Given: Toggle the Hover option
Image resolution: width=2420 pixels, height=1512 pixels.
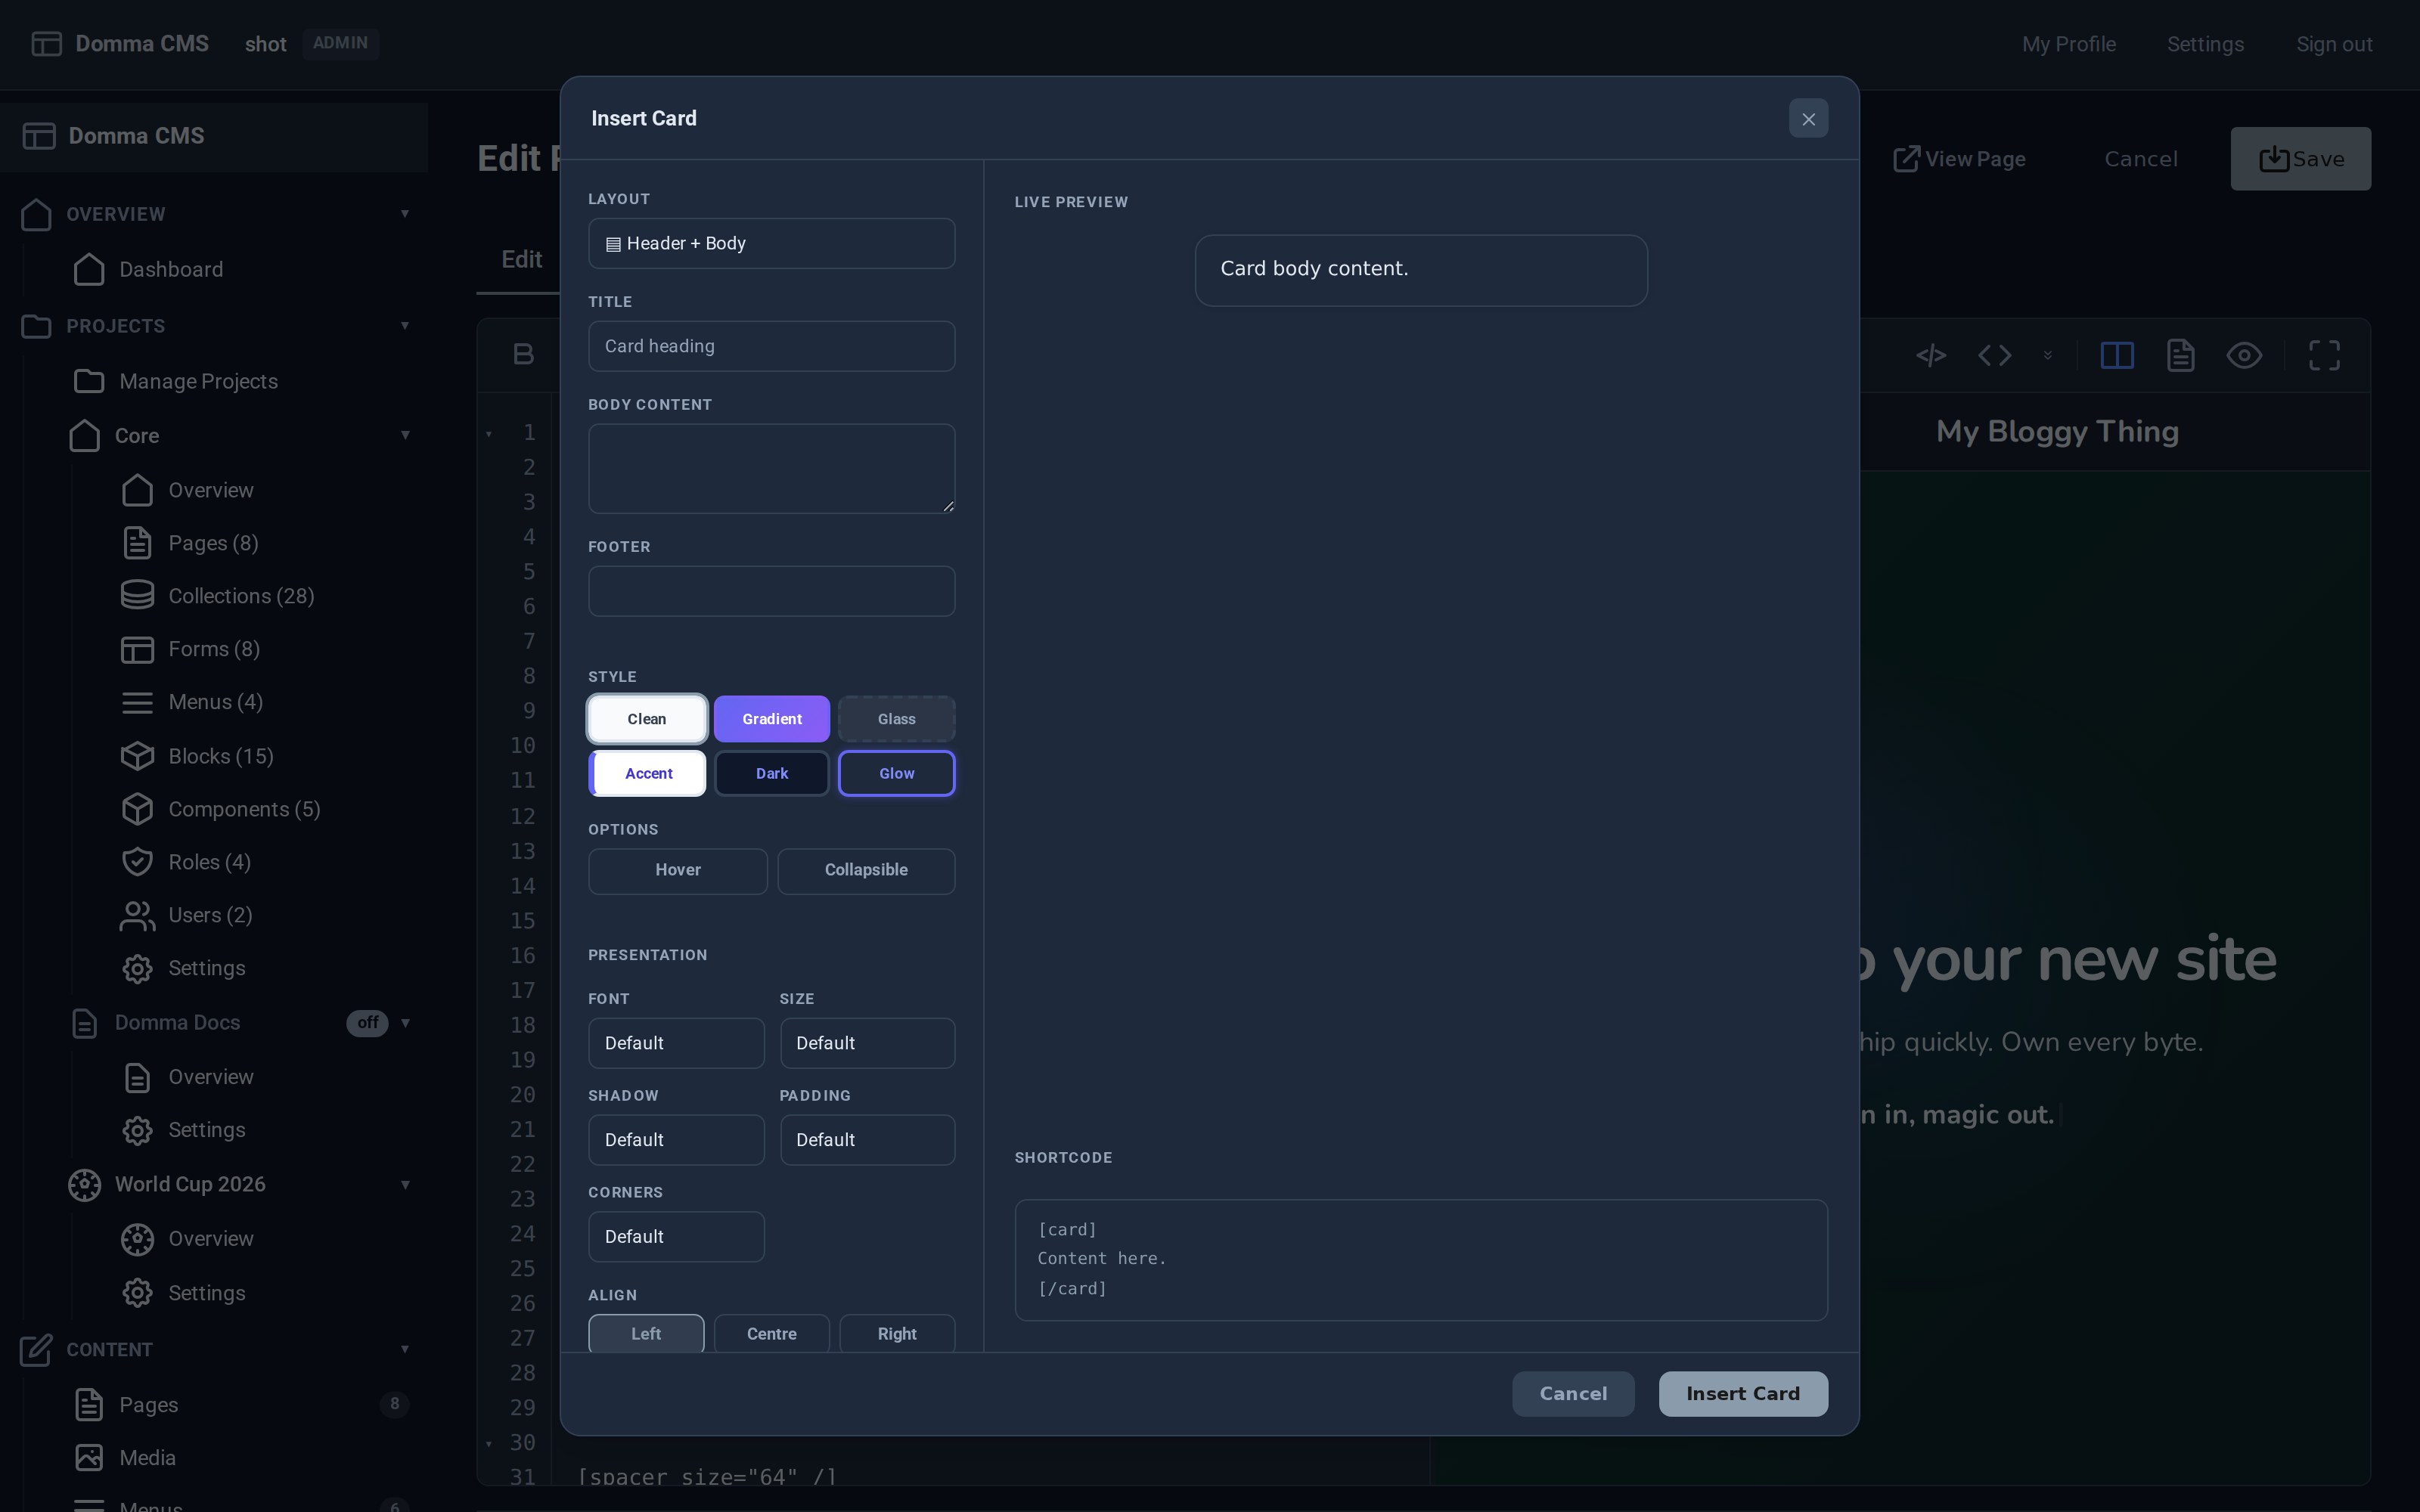Looking at the screenshot, I should coord(677,870).
